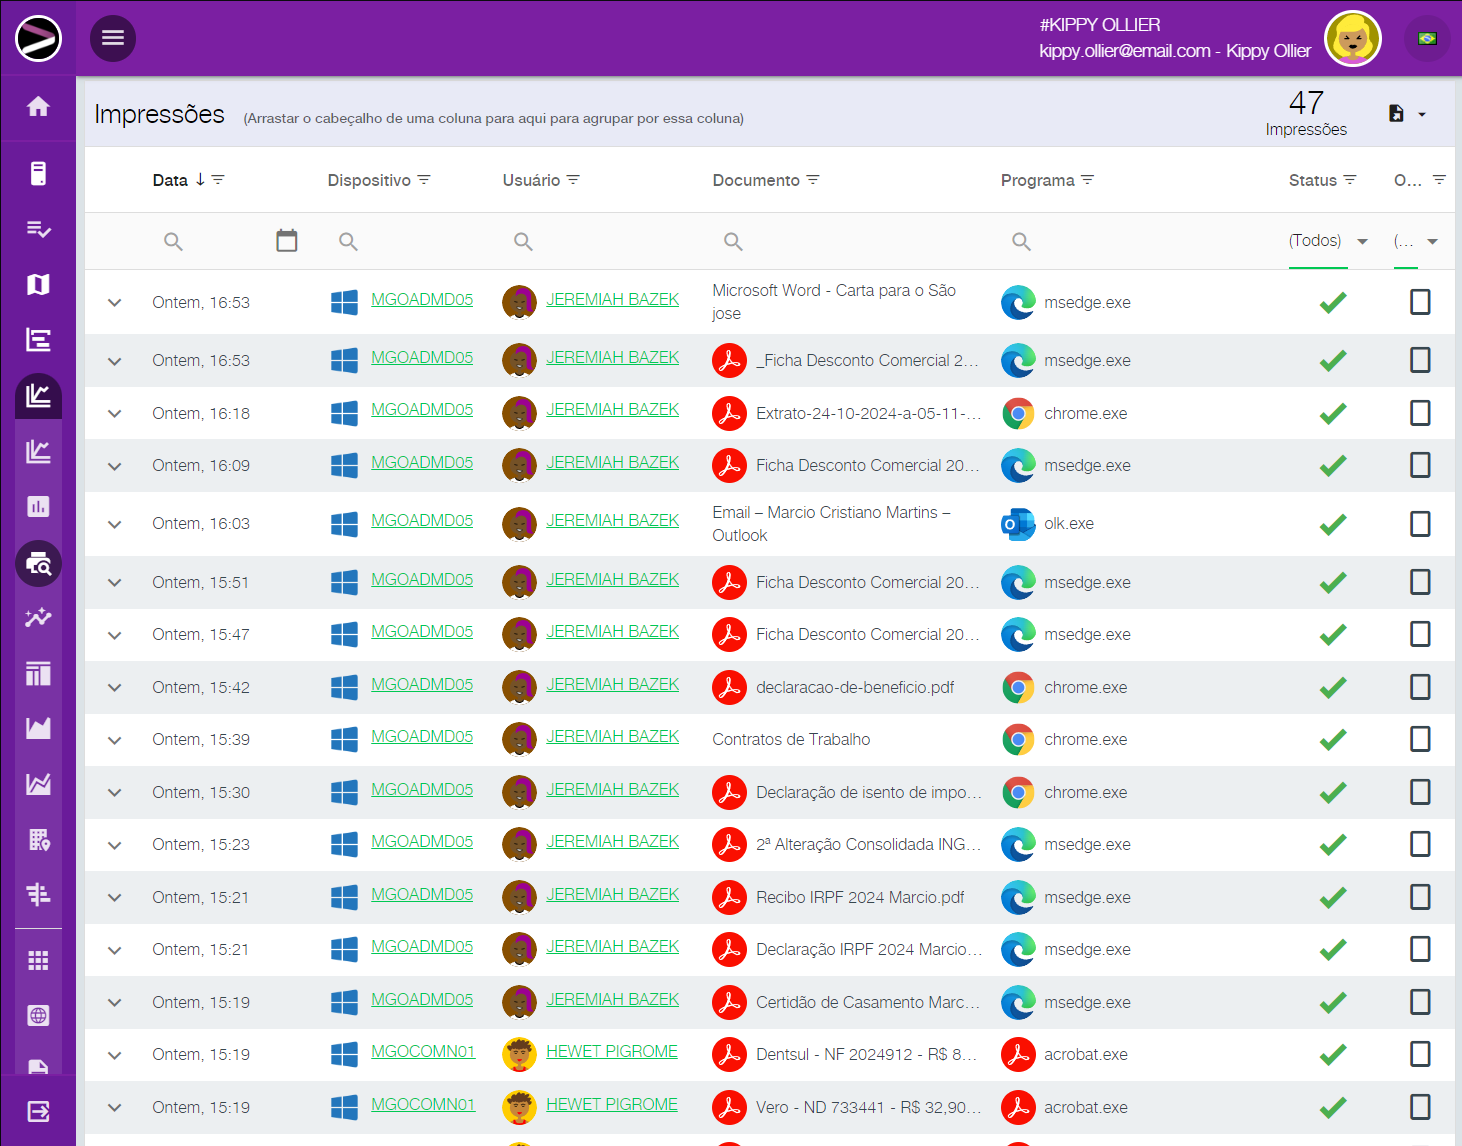Open the export file dropdown

1407,114
